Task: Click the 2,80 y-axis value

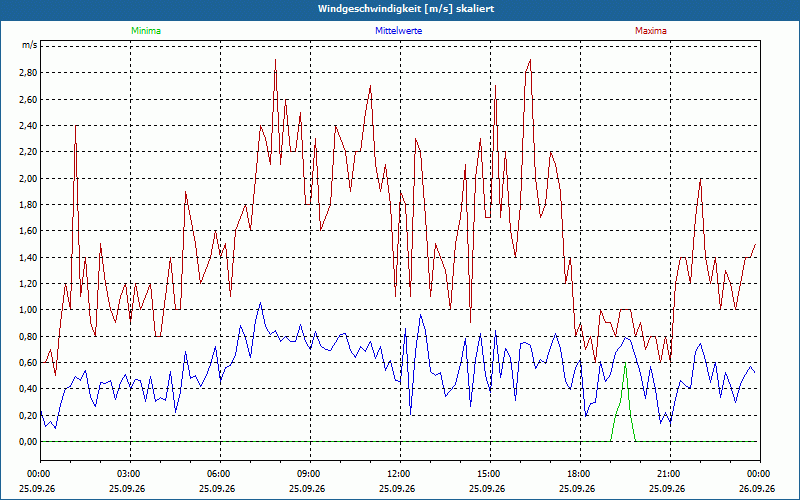Action: tap(29, 72)
